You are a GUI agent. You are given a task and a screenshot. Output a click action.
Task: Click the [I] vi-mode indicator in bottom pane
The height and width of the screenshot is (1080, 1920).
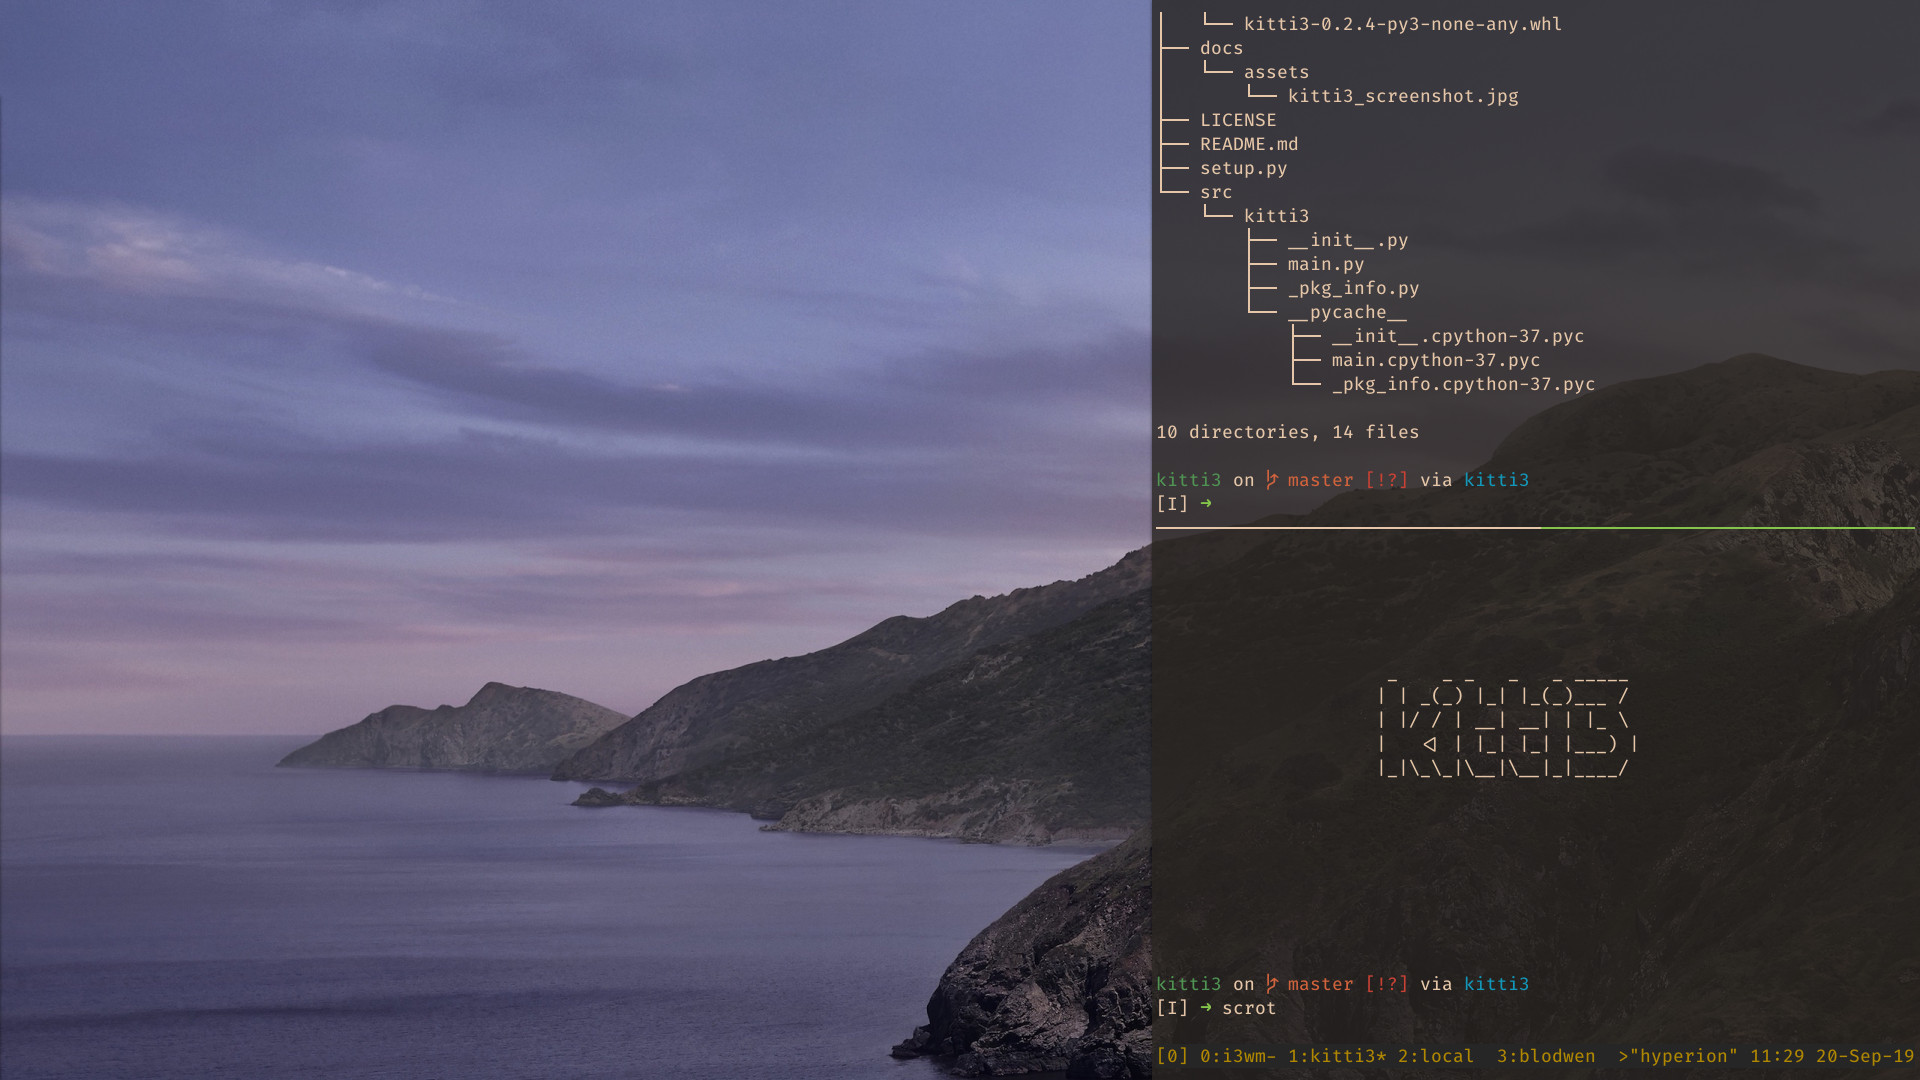click(1172, 1008)
